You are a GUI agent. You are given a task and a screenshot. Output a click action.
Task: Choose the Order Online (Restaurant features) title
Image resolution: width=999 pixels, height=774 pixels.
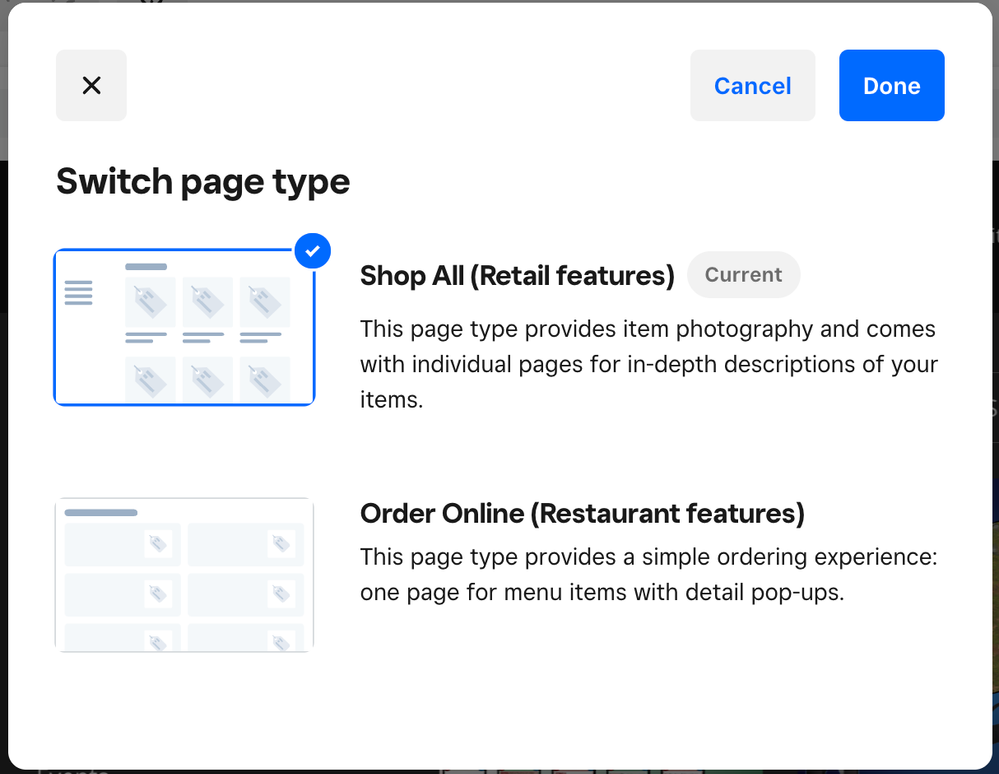click(582, 513)
